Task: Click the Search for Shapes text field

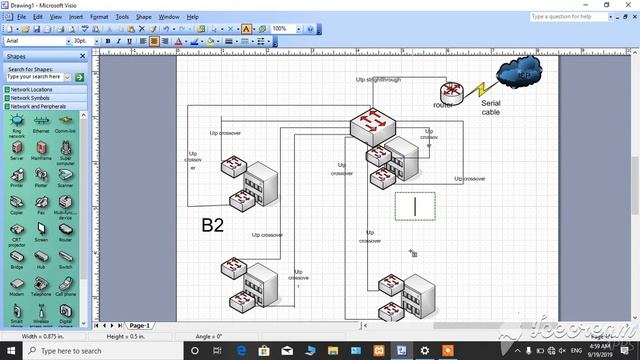Action: click(35, 77)
